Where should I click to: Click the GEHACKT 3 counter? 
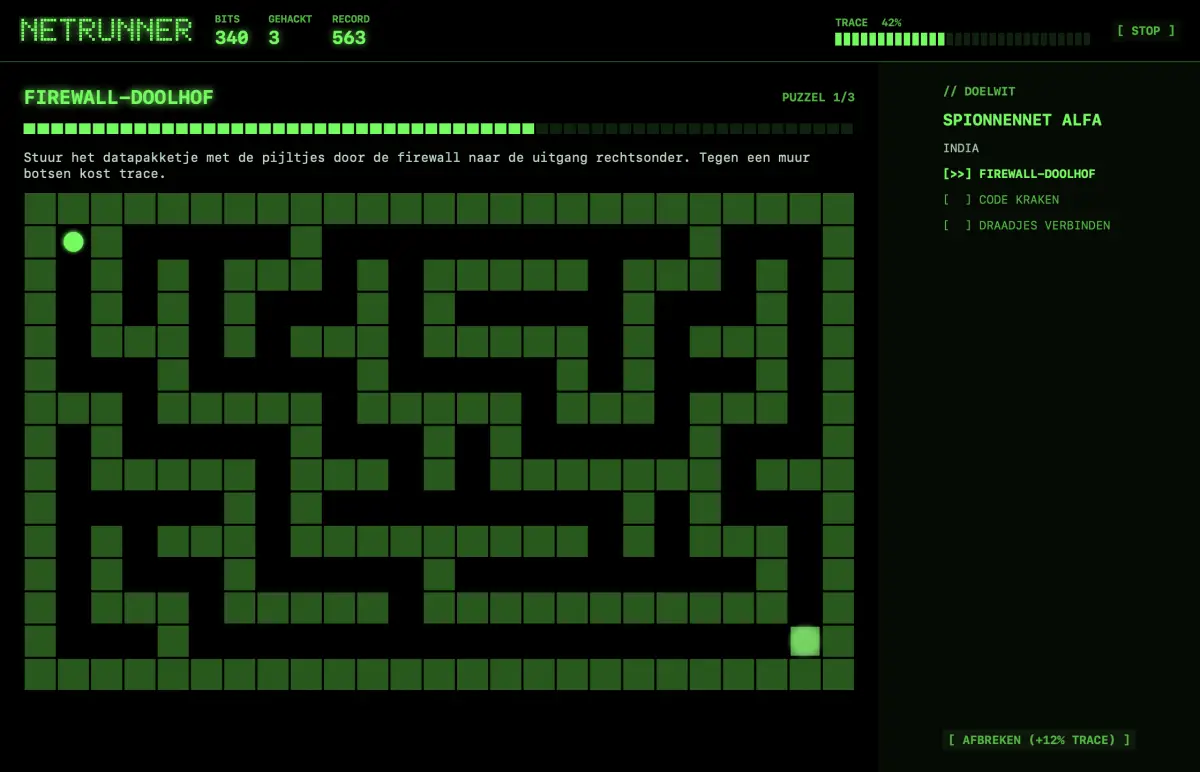point(290,31)
